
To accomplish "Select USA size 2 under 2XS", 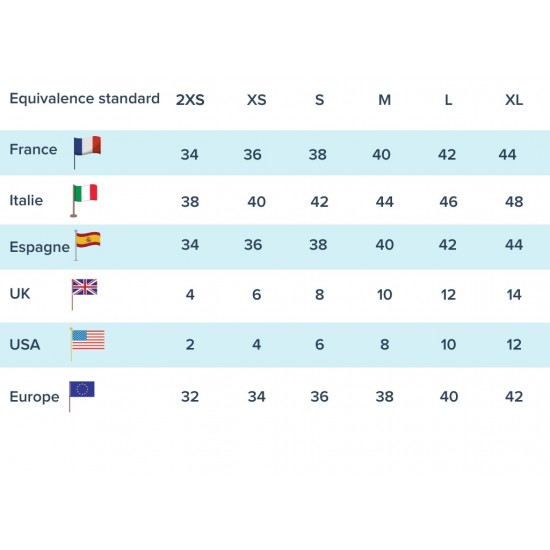I will click(x=190, y=344).
